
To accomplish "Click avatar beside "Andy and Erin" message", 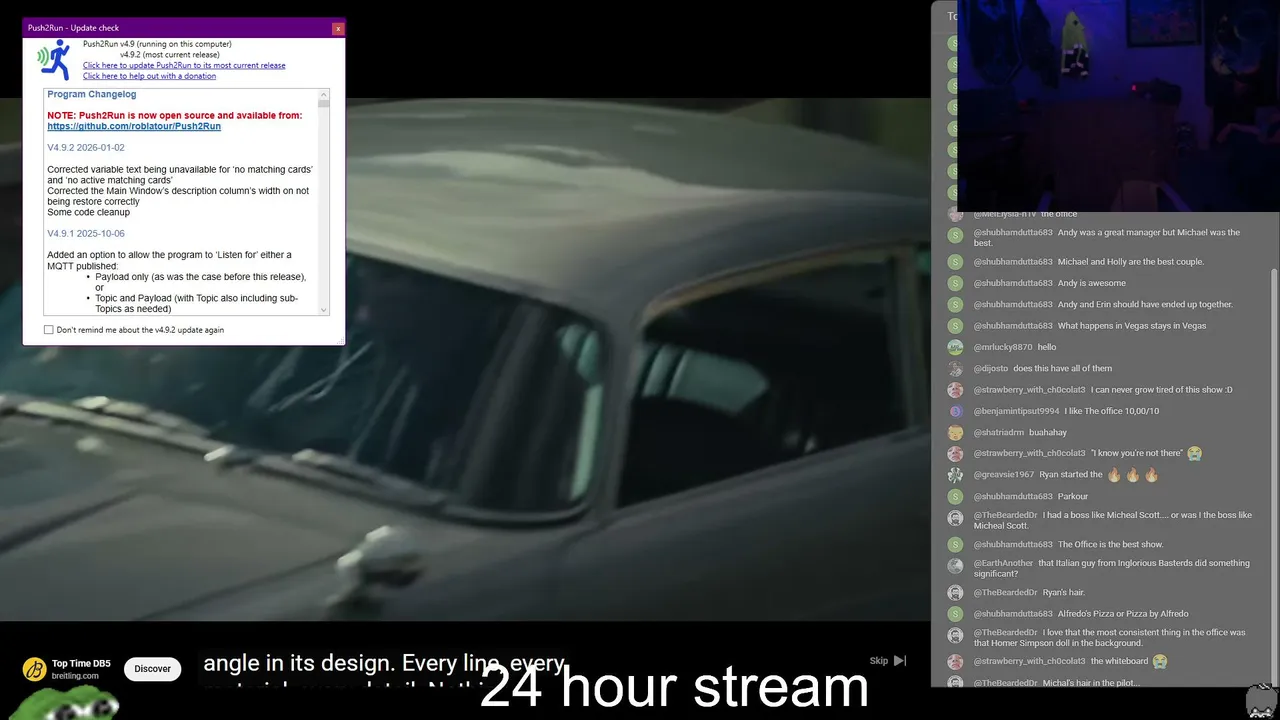I will pos(955,304).
